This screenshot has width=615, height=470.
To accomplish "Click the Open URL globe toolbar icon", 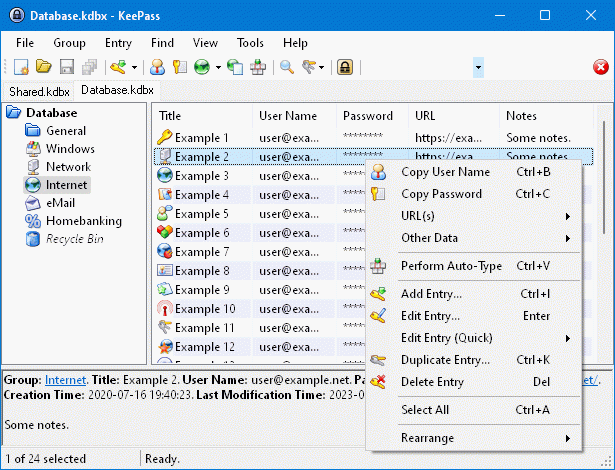I will point(202,67).
